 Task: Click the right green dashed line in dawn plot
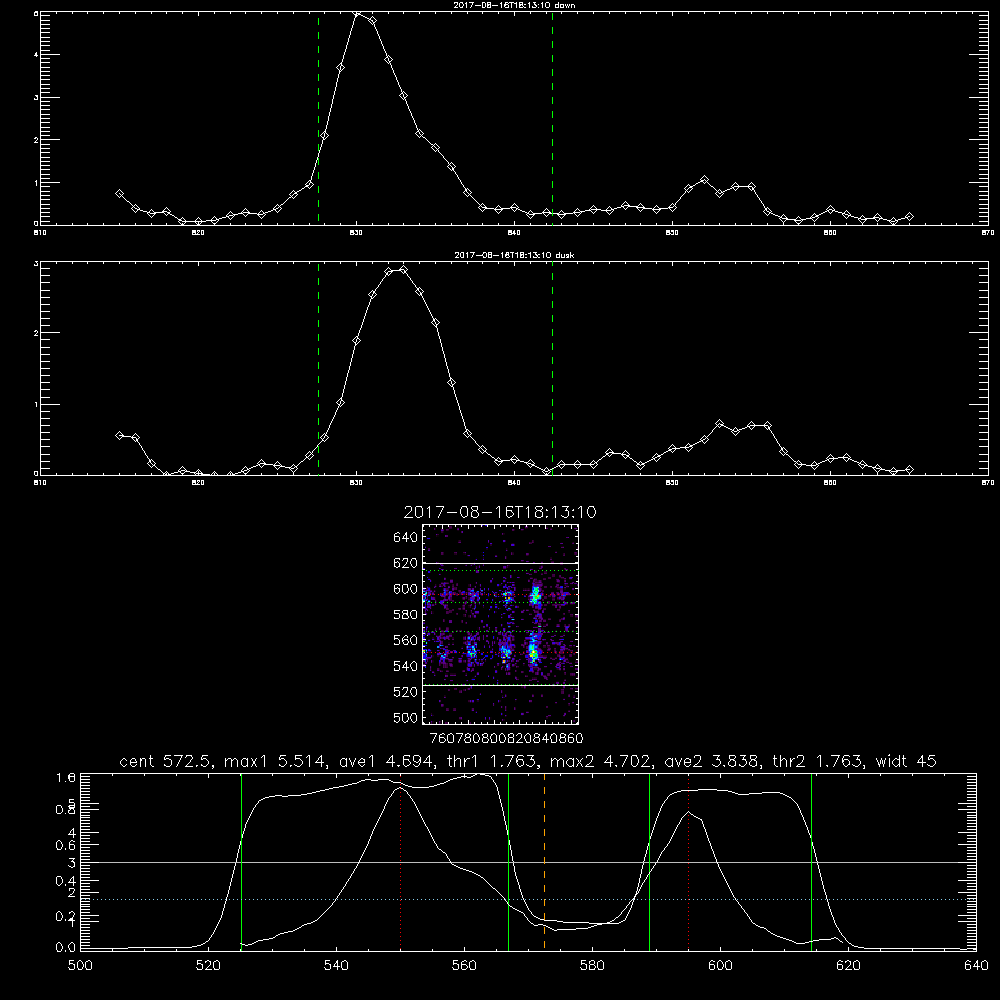(552, 118)
